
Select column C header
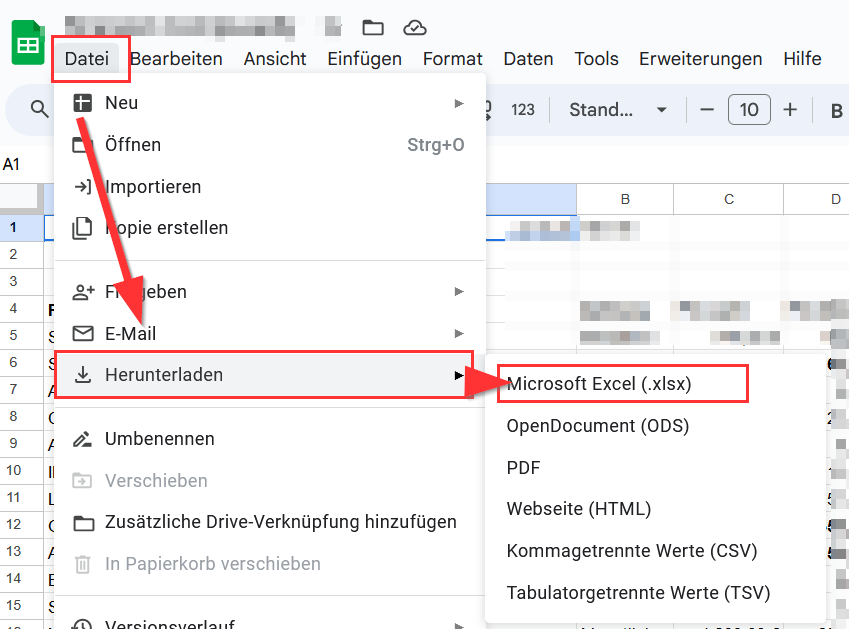coord(729,200)
